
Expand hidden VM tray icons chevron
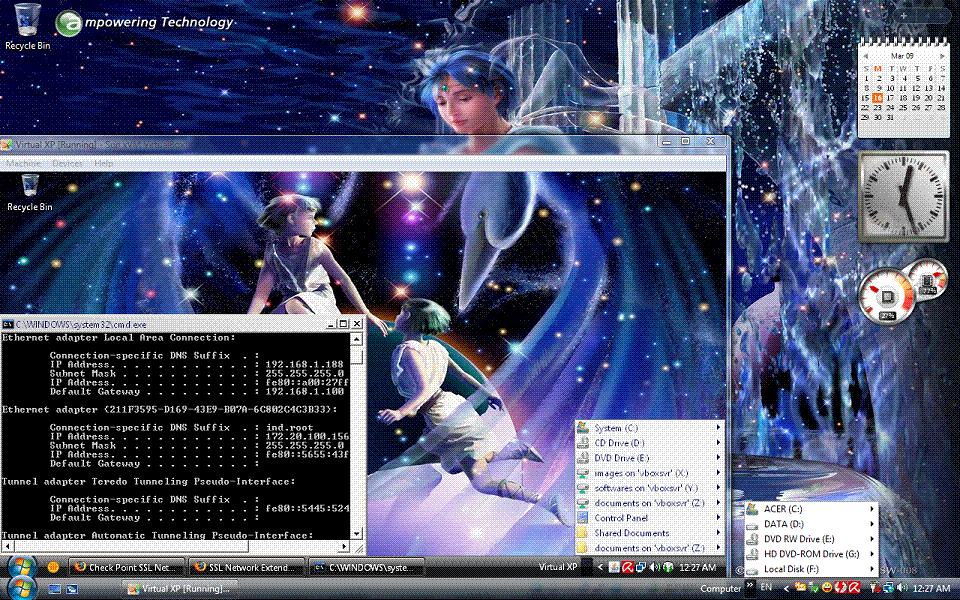[601, 567]
